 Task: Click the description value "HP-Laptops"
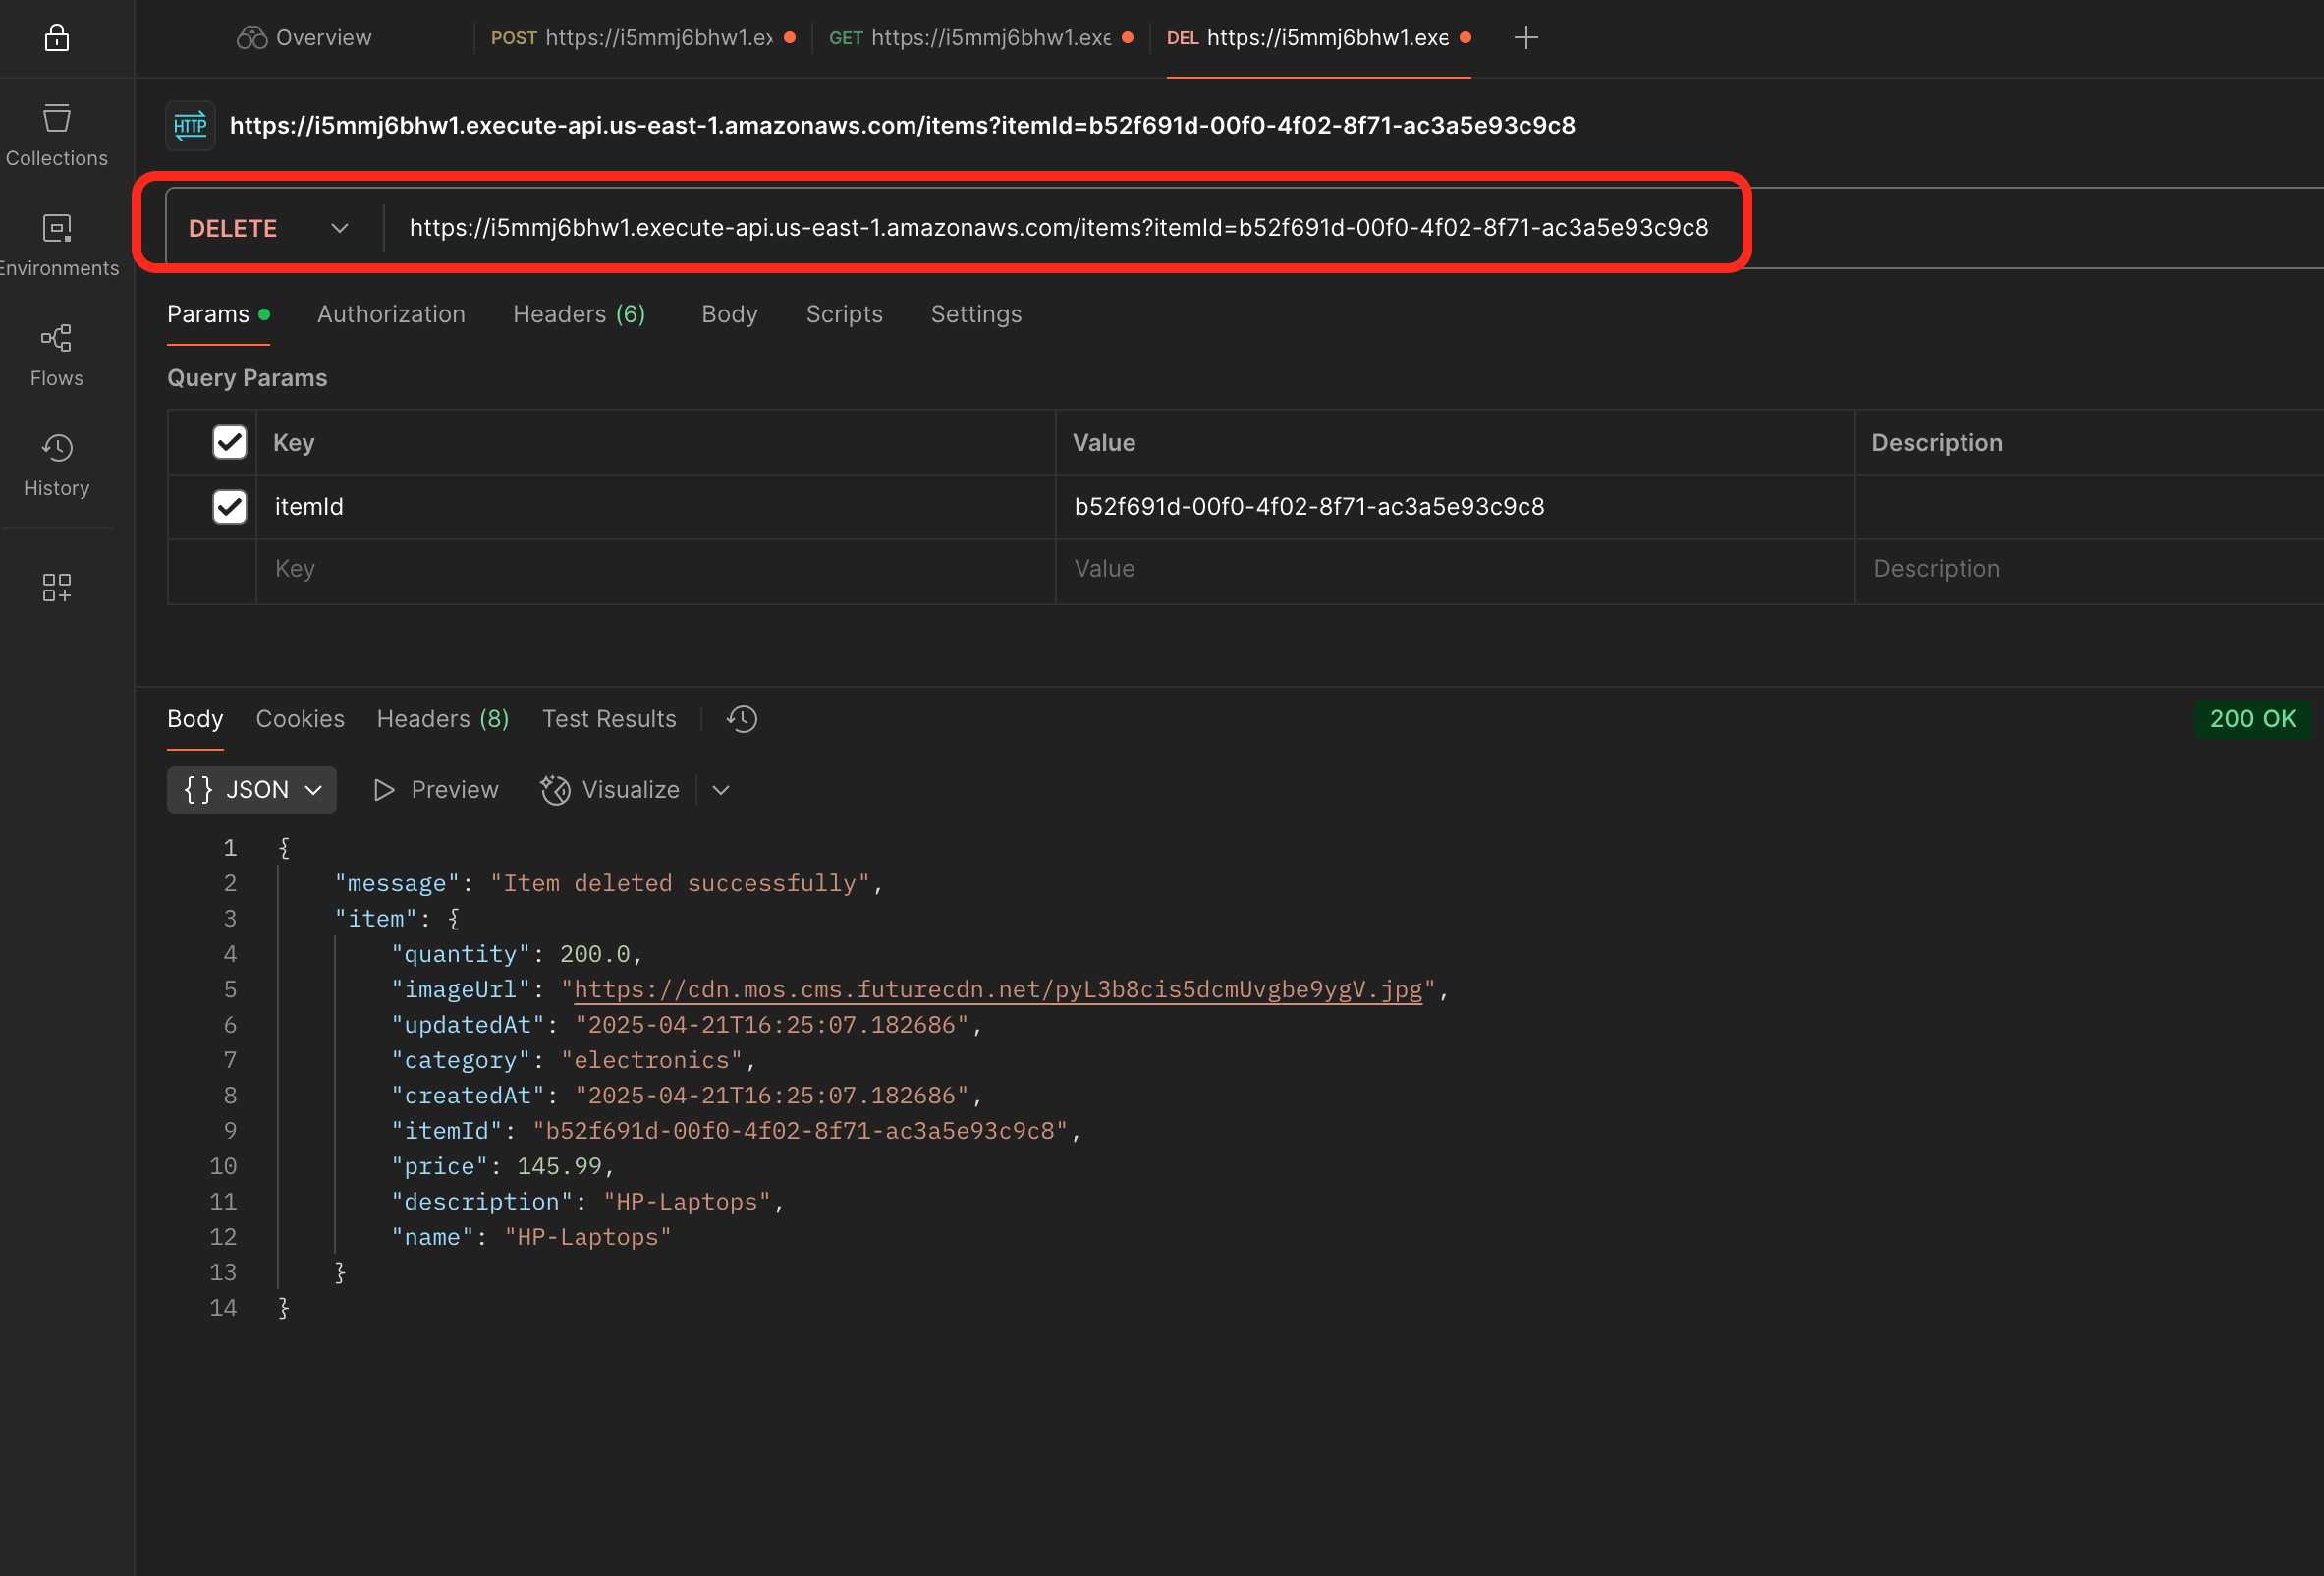[x=687, y=1201]
